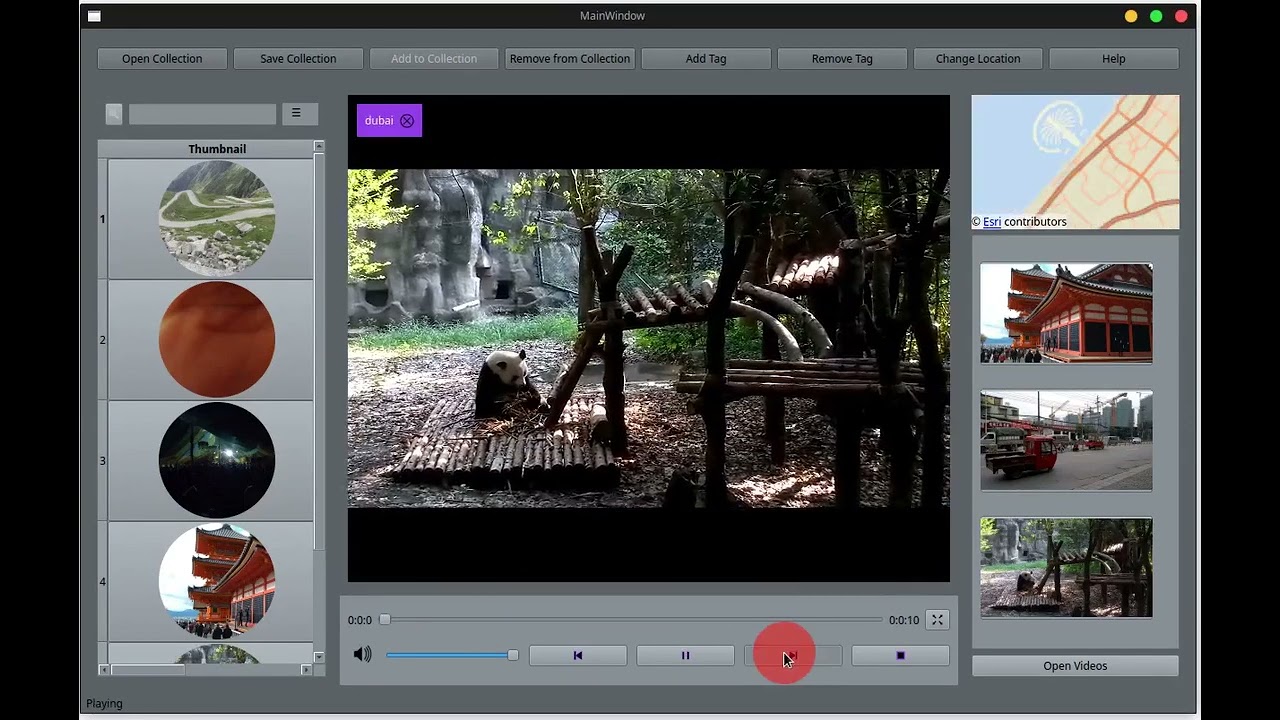This screenshot has width=1280, height=720.
Task: Click the Thumbnail column header
Action: 217,149
